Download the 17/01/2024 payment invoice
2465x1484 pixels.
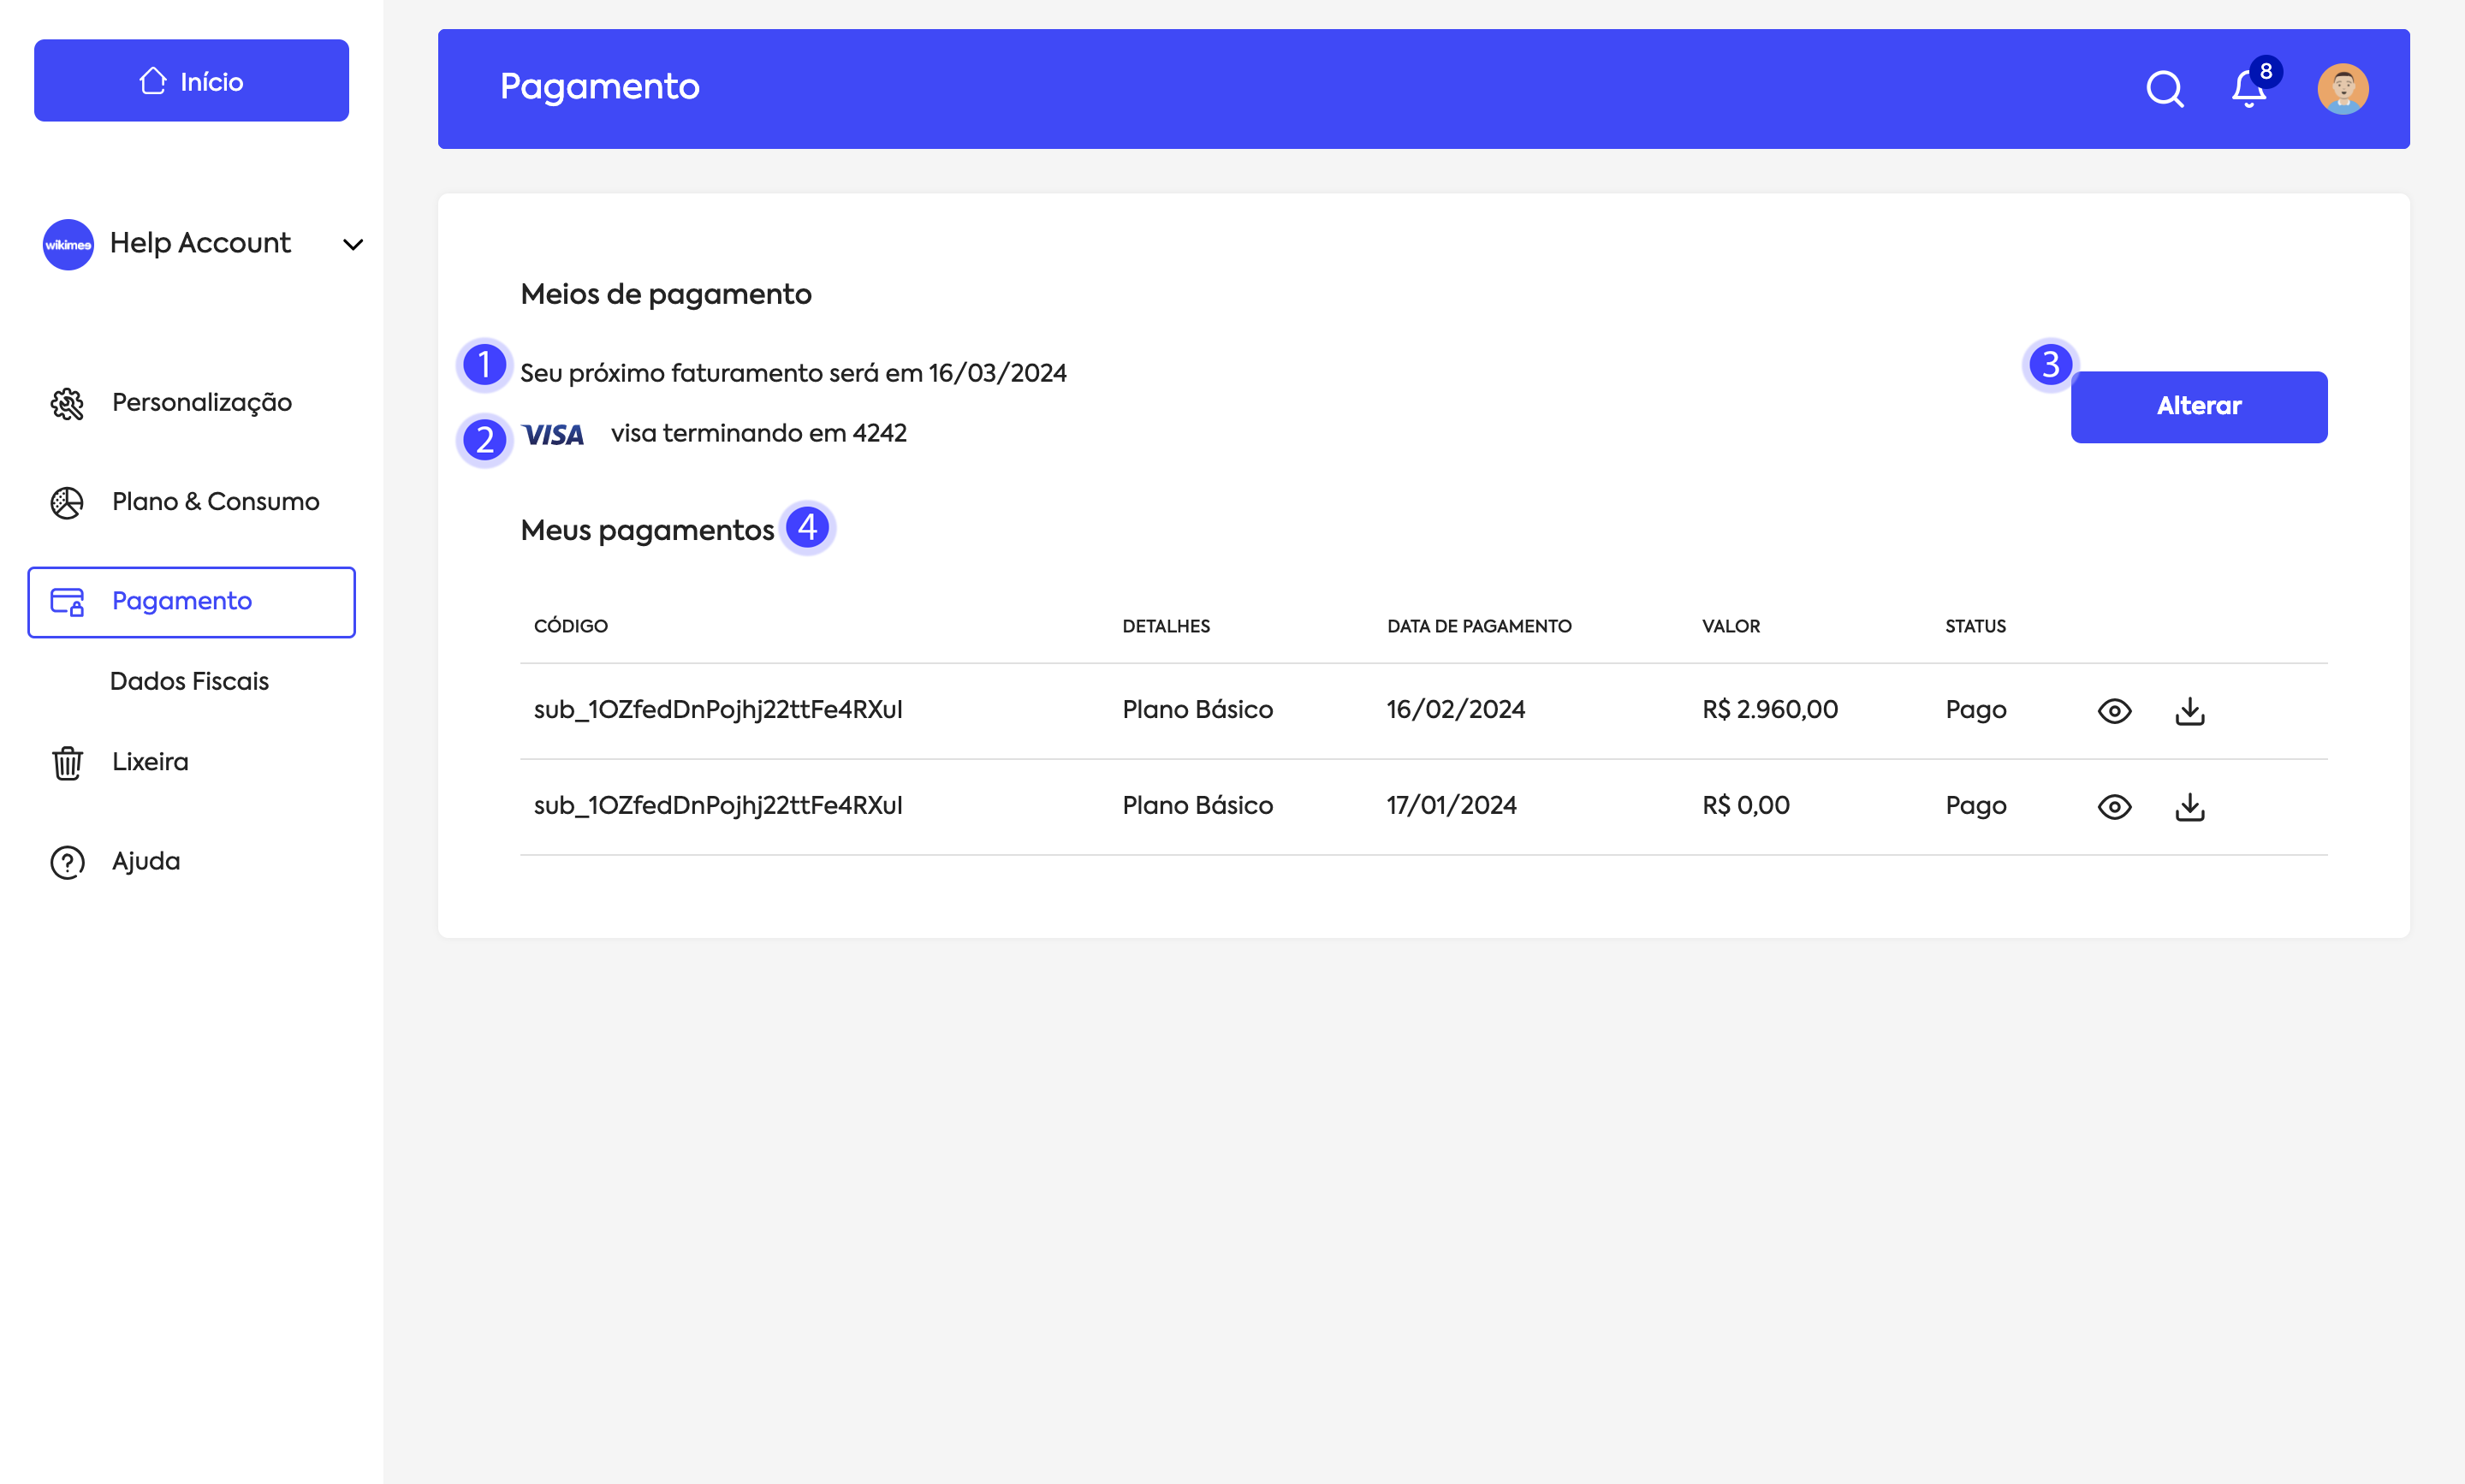(2189, 807)
